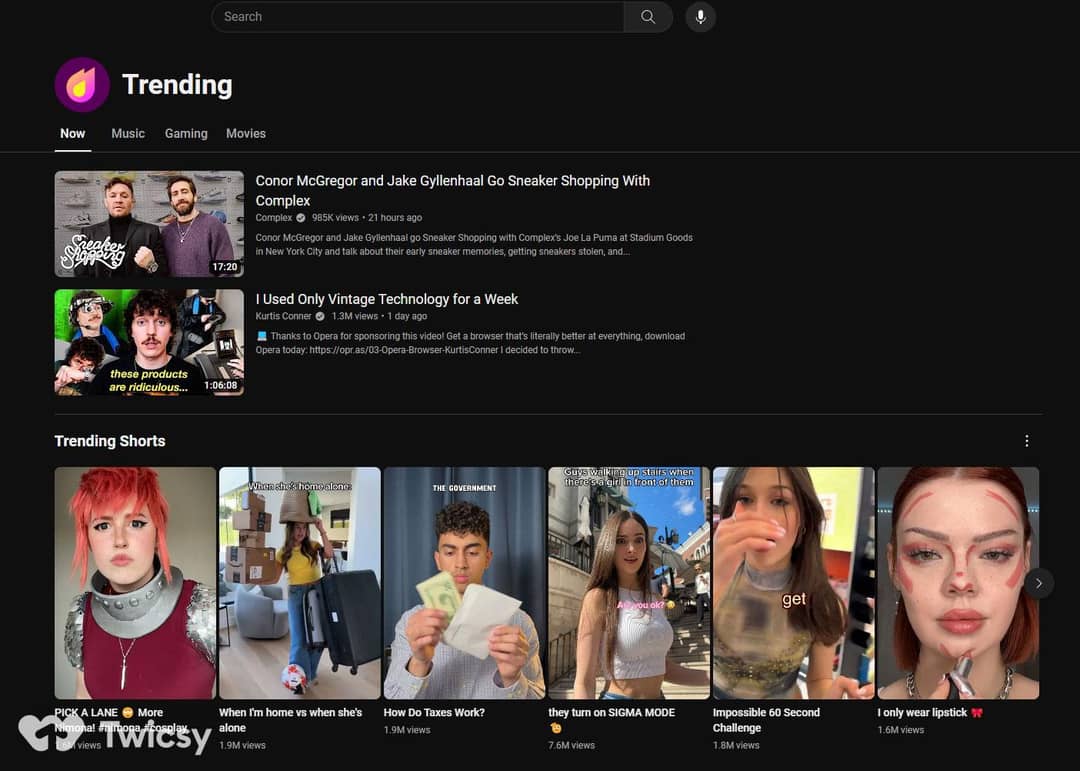Click Opera sponsorship description text

point(470,343)
